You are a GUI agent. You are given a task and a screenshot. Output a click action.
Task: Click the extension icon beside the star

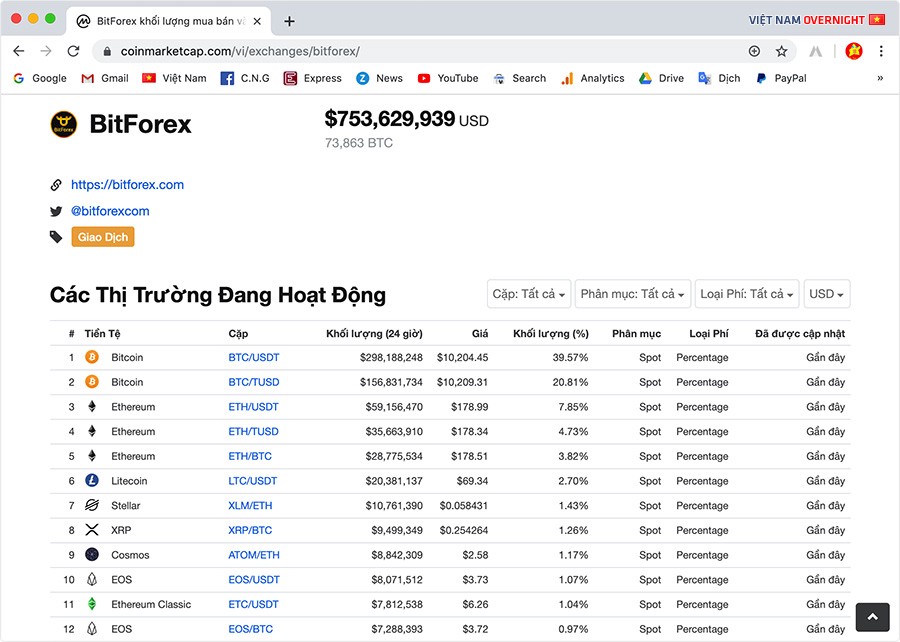tap(816, 51)
